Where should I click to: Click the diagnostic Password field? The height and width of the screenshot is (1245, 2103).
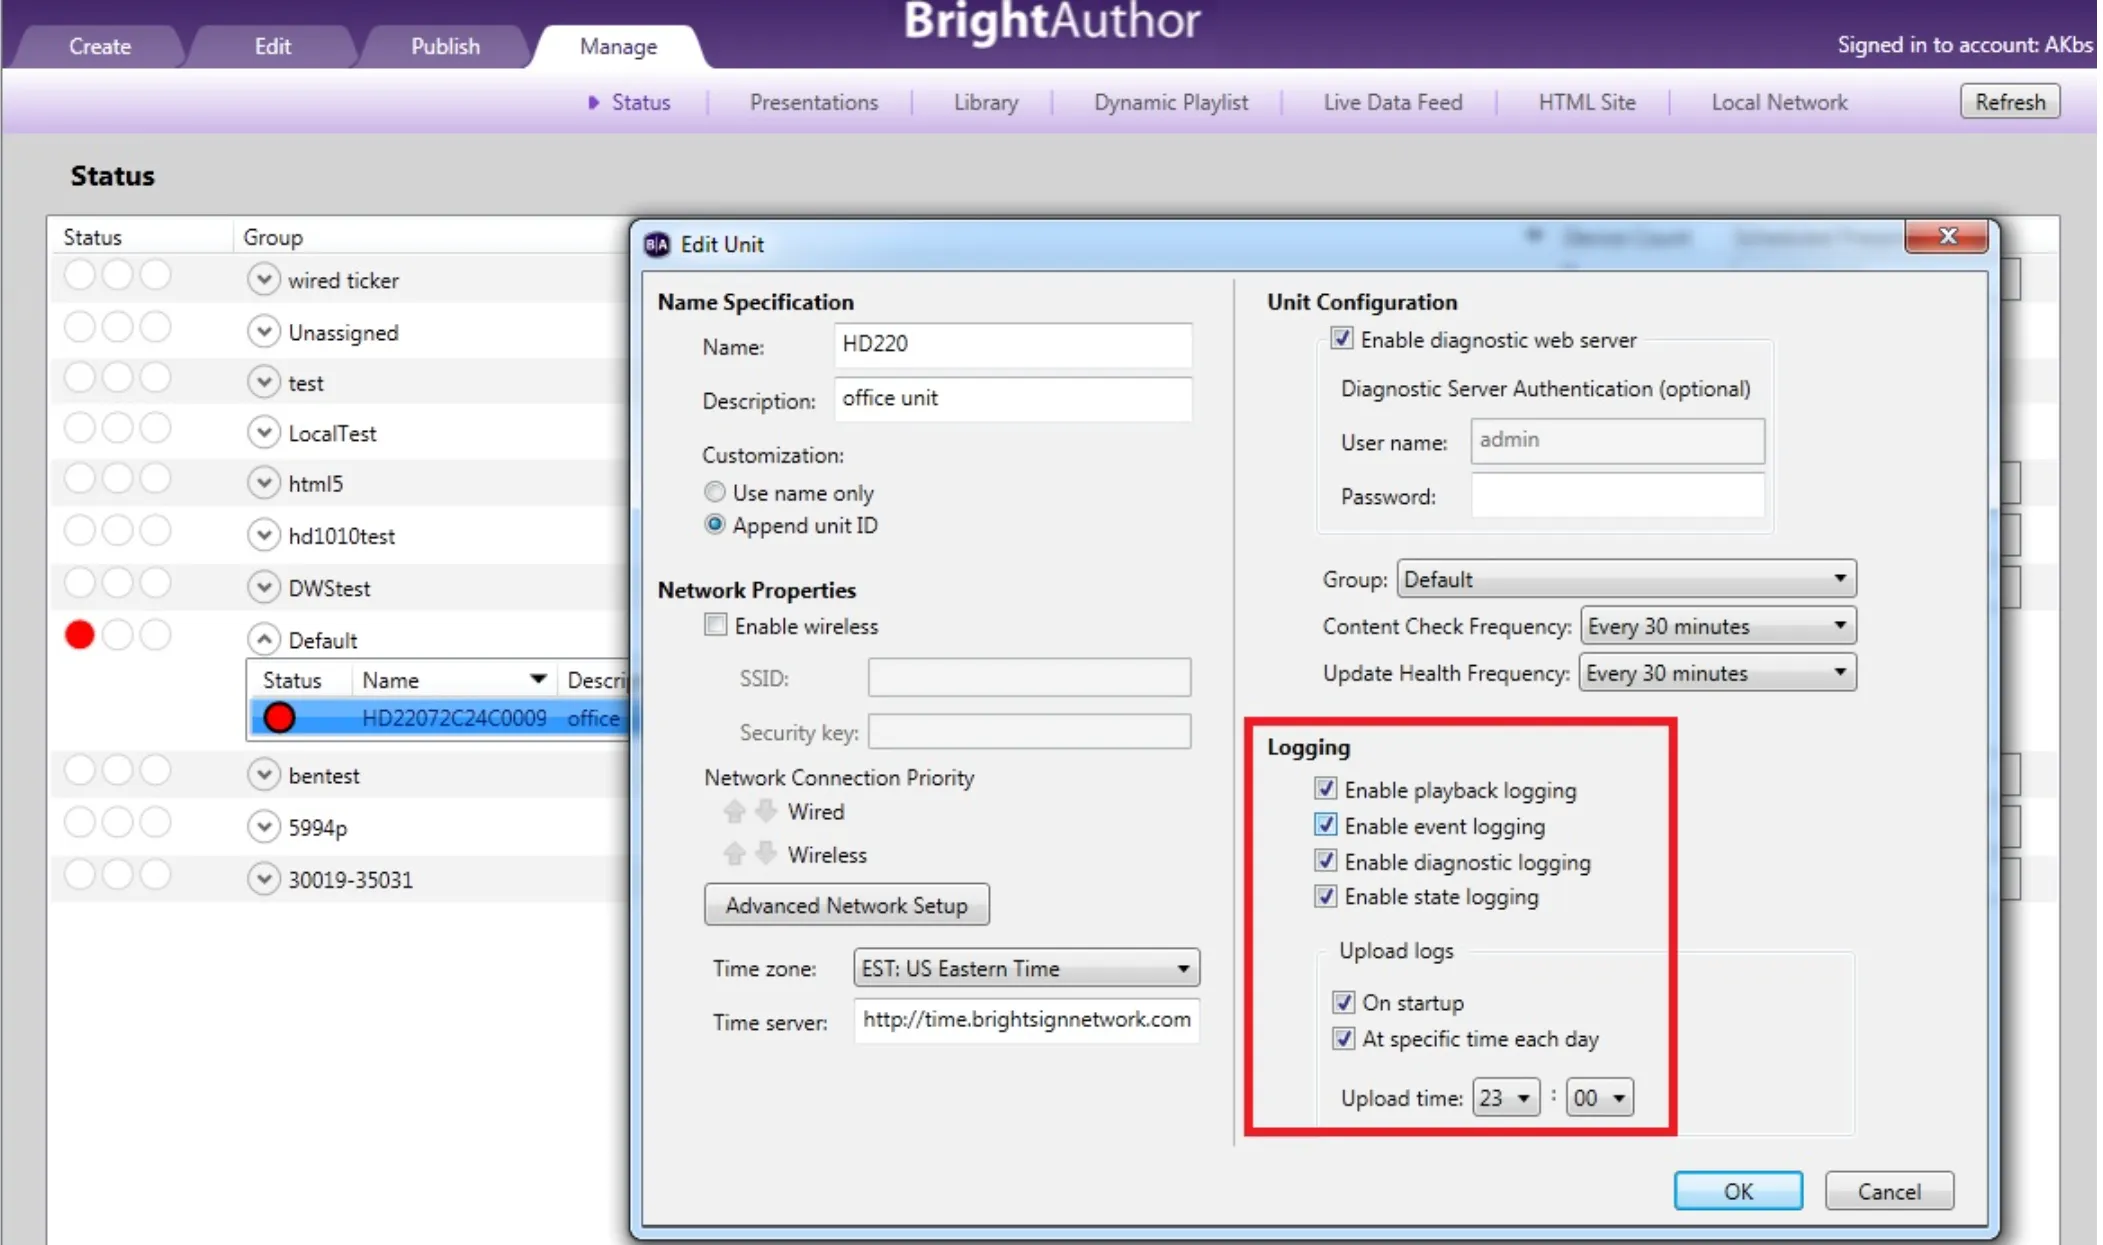click(x=1617, y=495)
